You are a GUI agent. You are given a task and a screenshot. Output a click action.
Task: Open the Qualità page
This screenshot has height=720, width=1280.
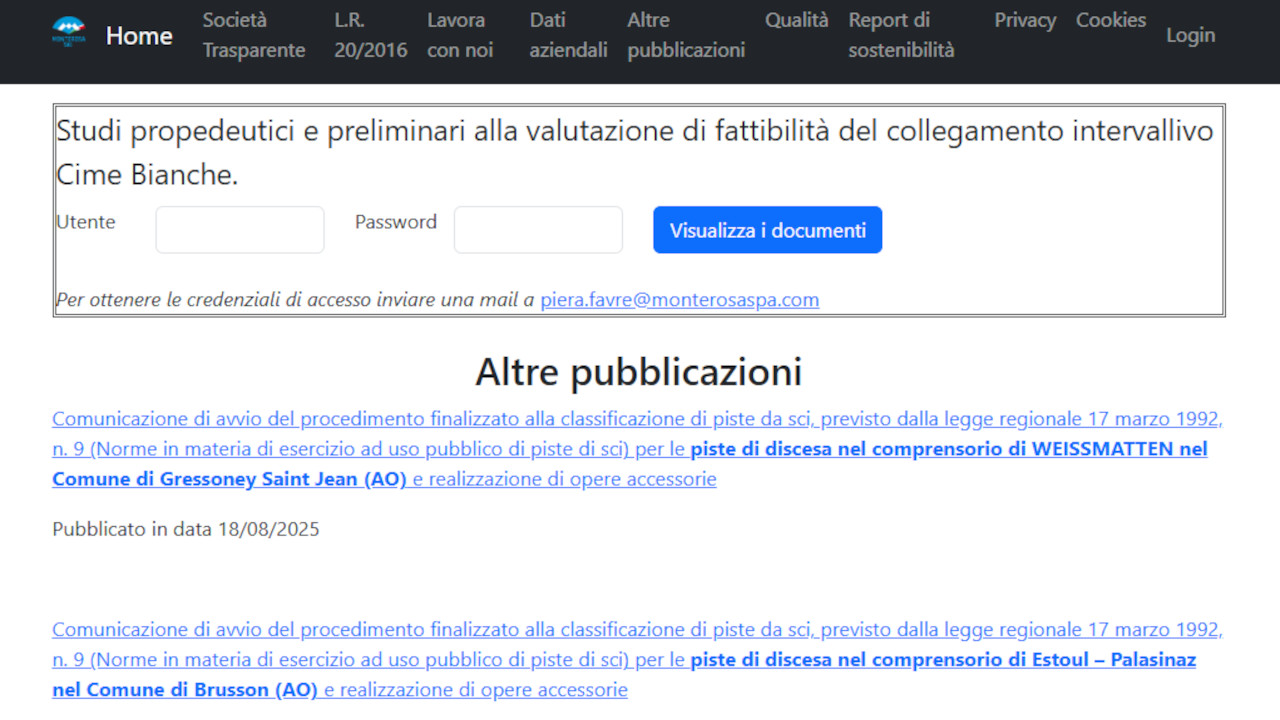pos(797,20)
